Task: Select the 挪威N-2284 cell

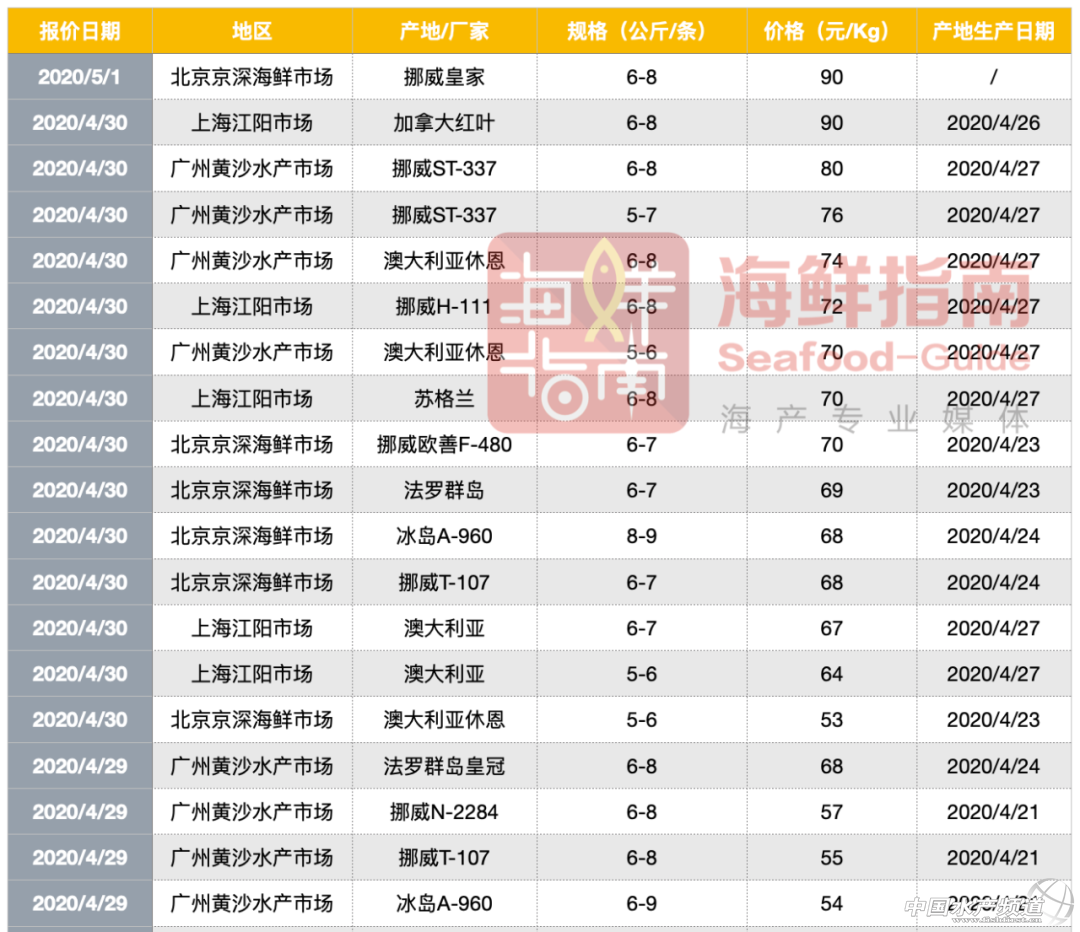Action: click(x=444, y=812)
